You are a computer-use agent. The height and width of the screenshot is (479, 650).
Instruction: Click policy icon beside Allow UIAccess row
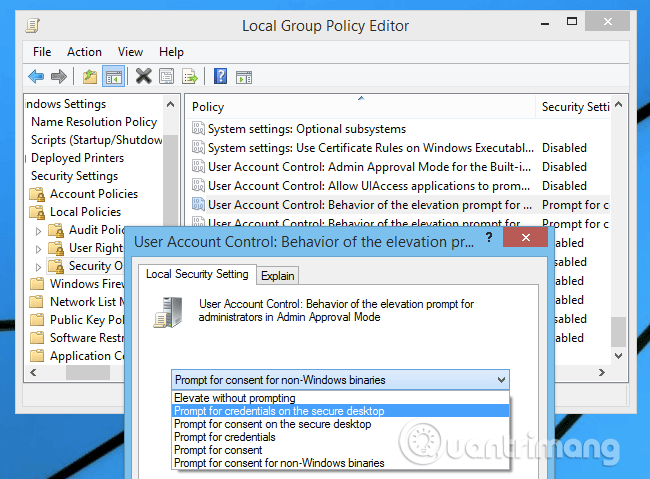(198, 185)
